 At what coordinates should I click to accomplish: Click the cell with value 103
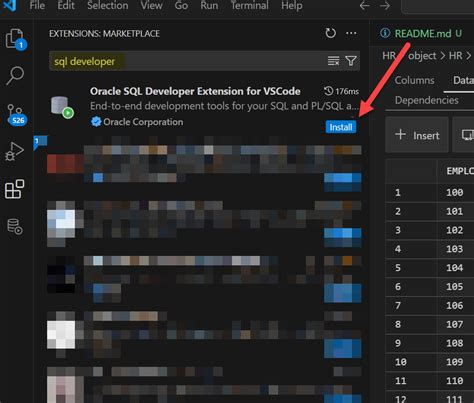[x=455, y=249]
